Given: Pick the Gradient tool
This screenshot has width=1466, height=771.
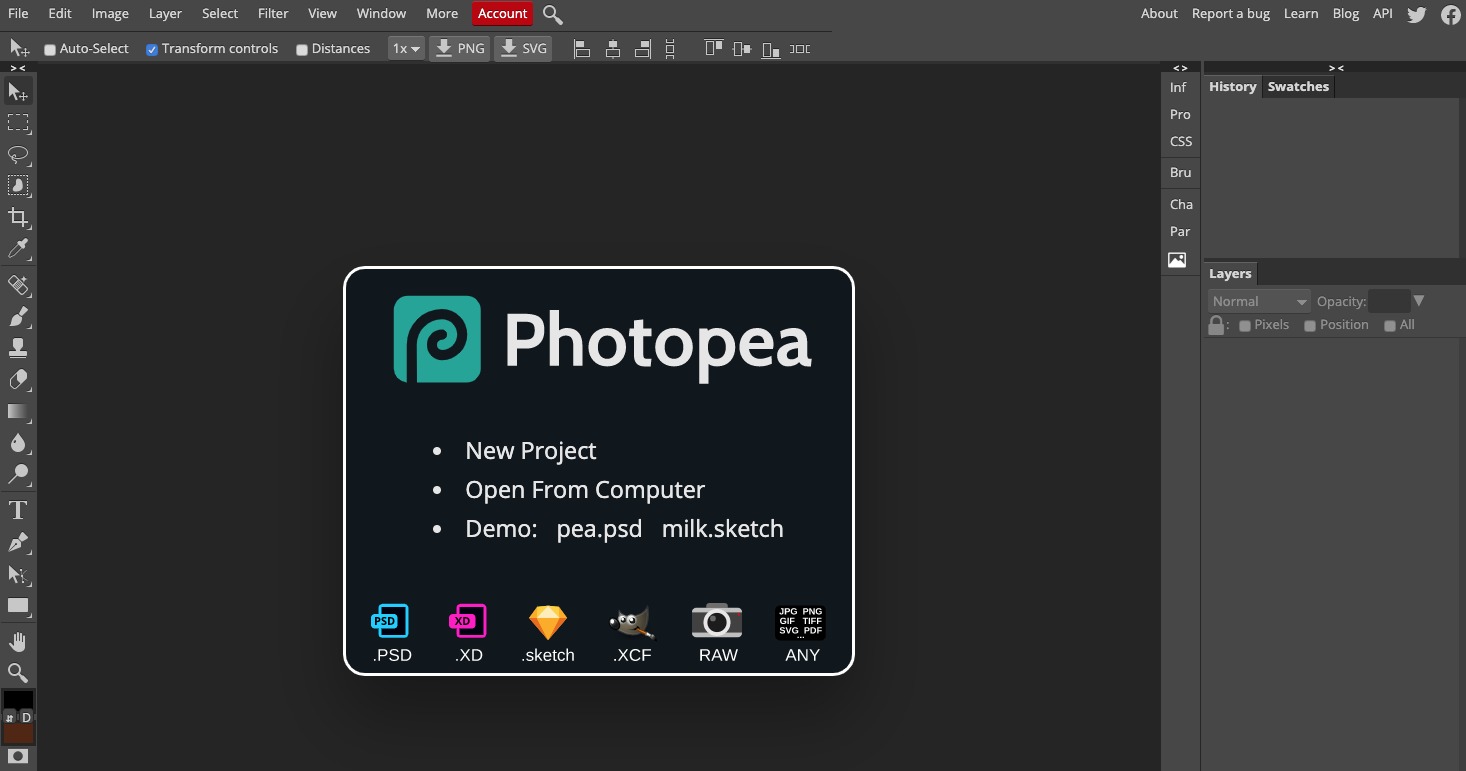Looking at the screenshot, I should [x=18, y=411].
